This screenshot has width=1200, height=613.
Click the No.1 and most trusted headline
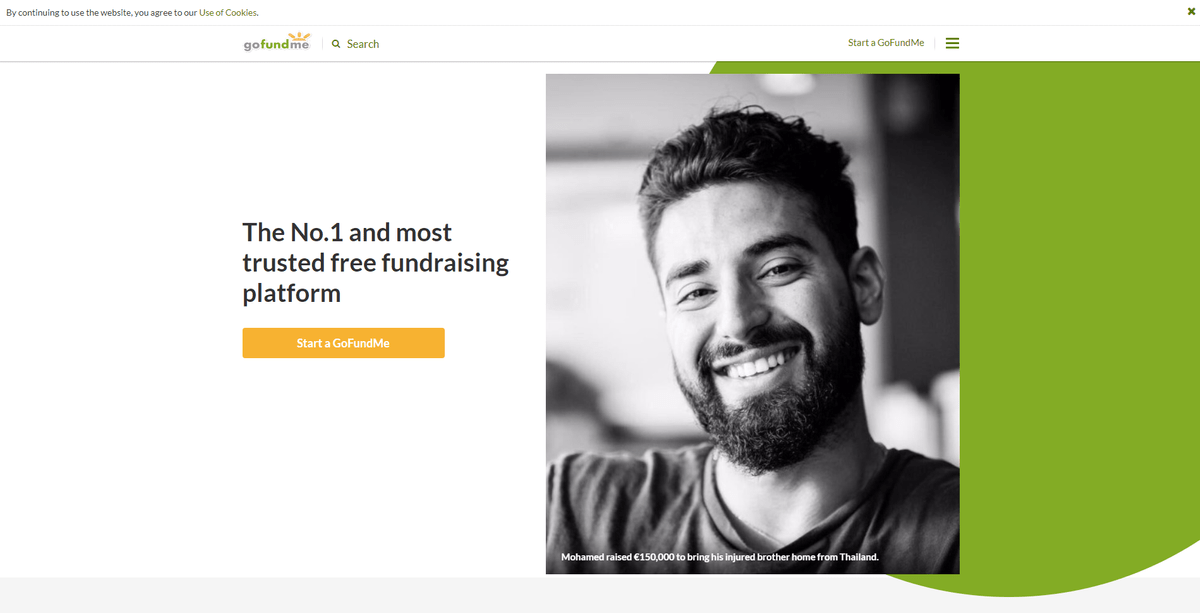tap(376, 263)
